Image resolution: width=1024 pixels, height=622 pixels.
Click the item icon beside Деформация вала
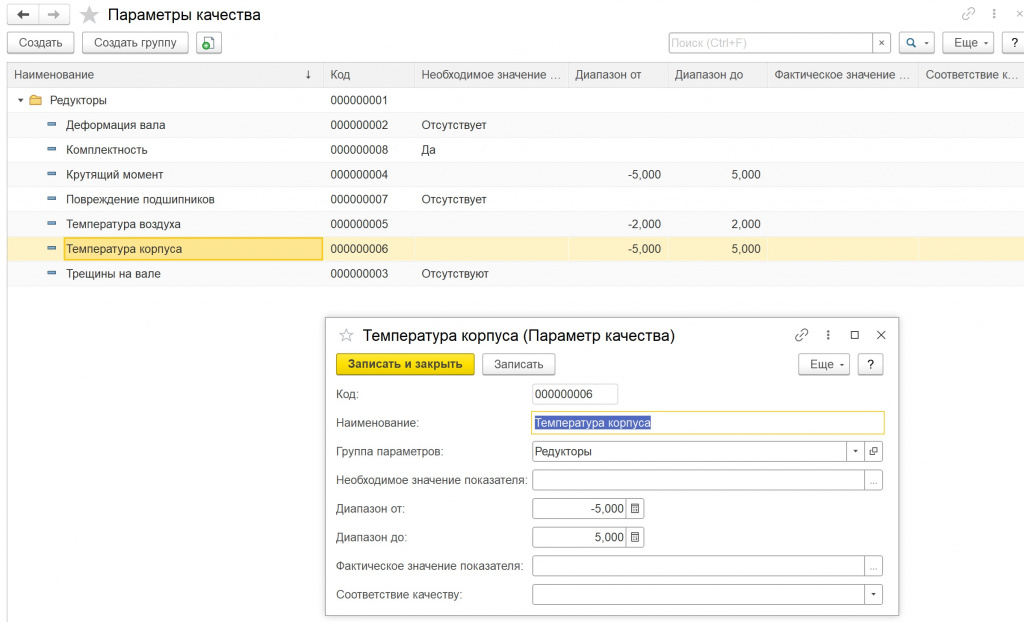pos(52,124)
